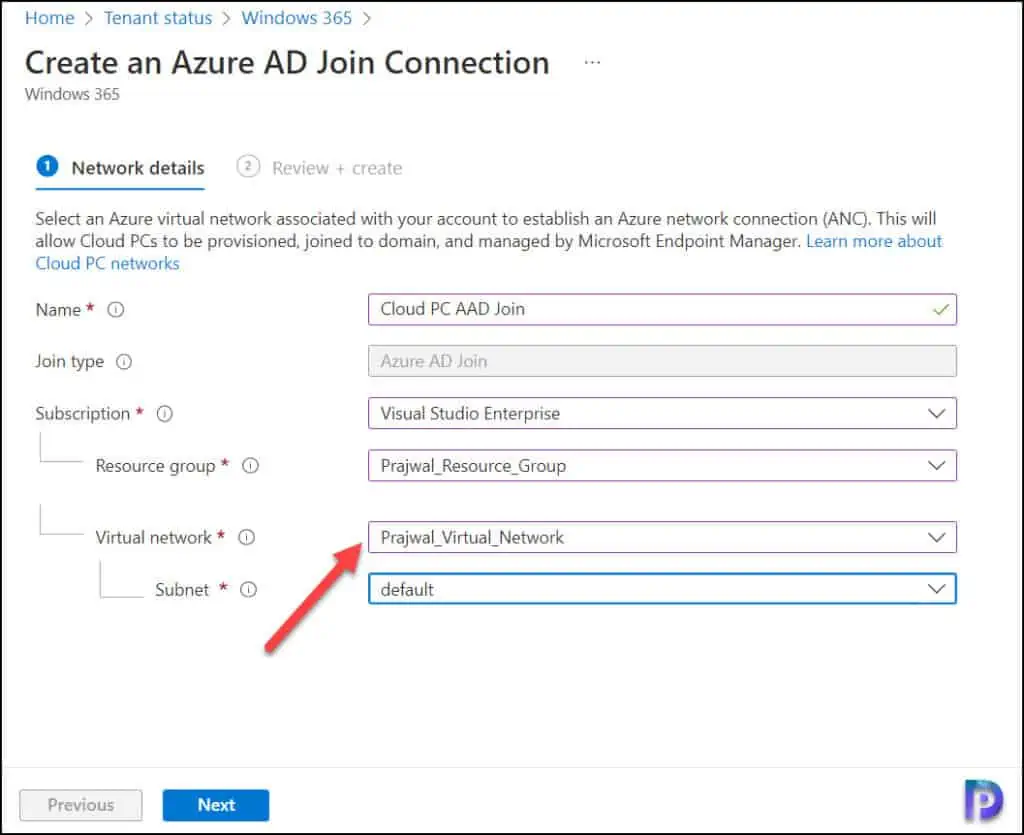Click the disabled Join type field

pyautogui.click(x=662, y=361)
